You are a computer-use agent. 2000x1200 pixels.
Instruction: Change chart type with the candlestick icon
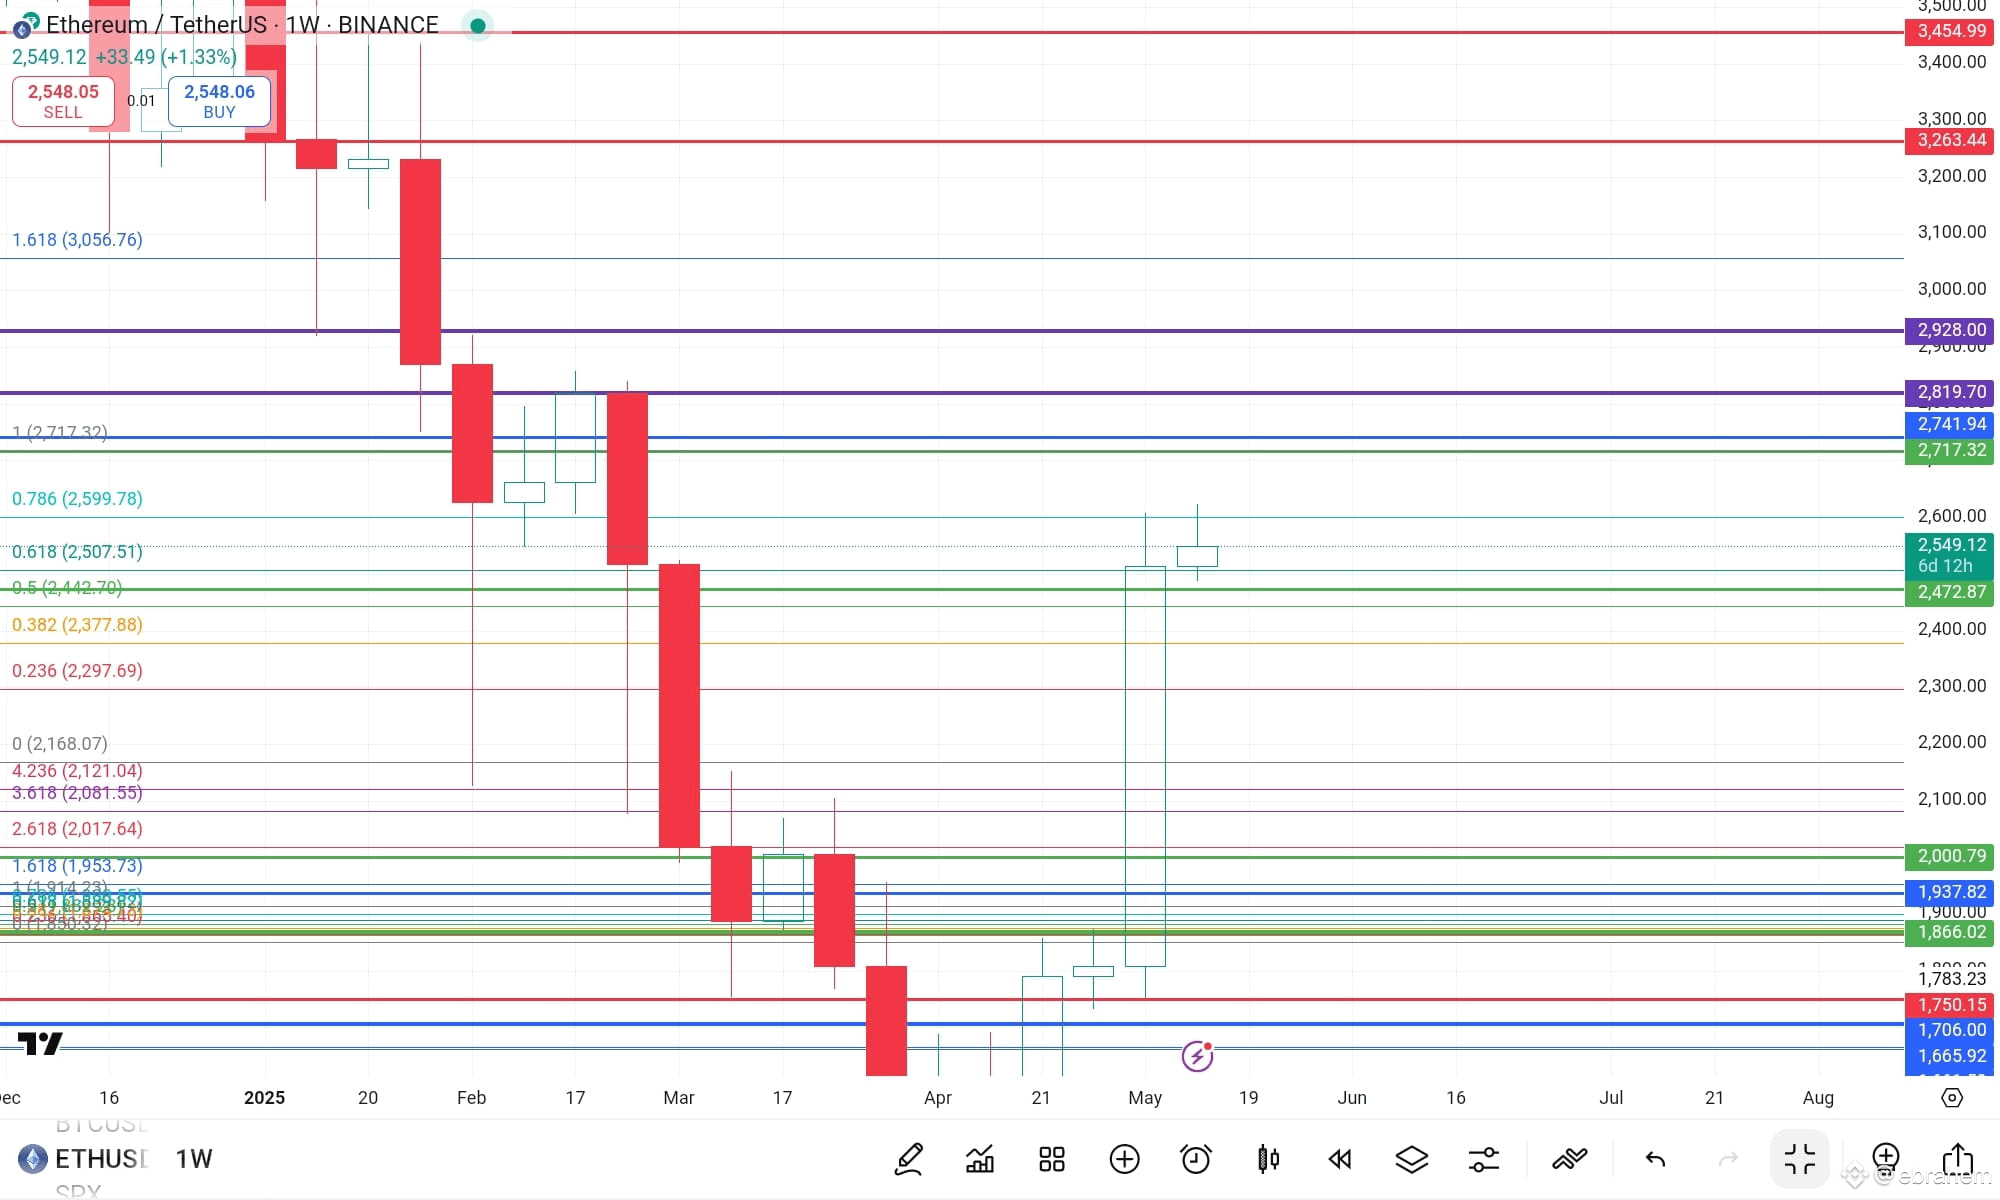point(1268,1159)
